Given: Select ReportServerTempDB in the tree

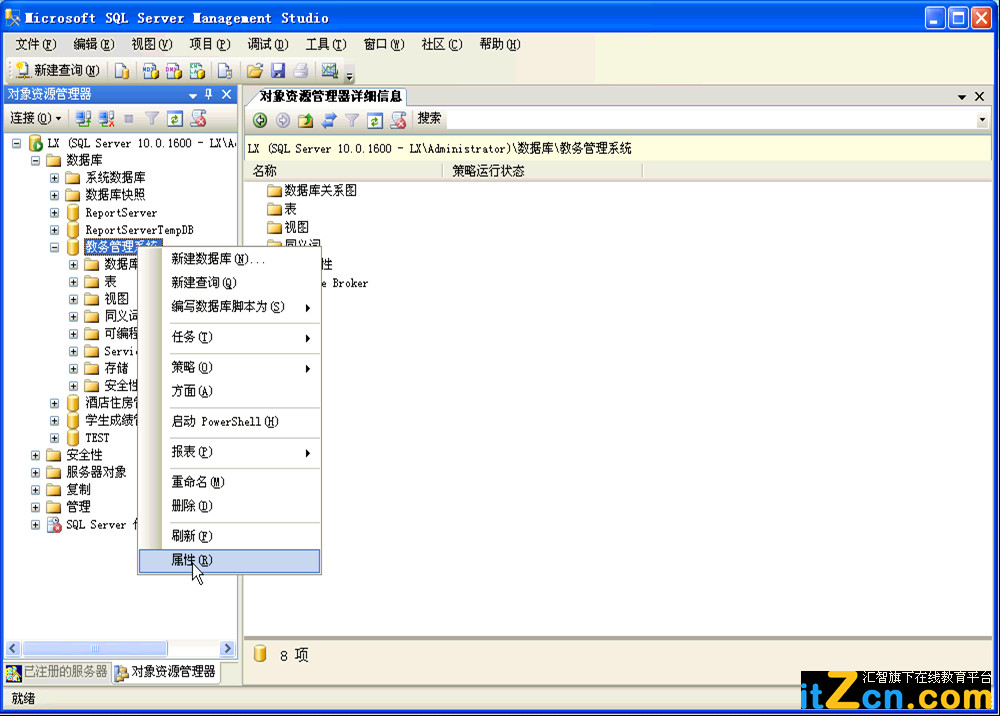Looking at the screenshot, I should (x=139, y=230).
